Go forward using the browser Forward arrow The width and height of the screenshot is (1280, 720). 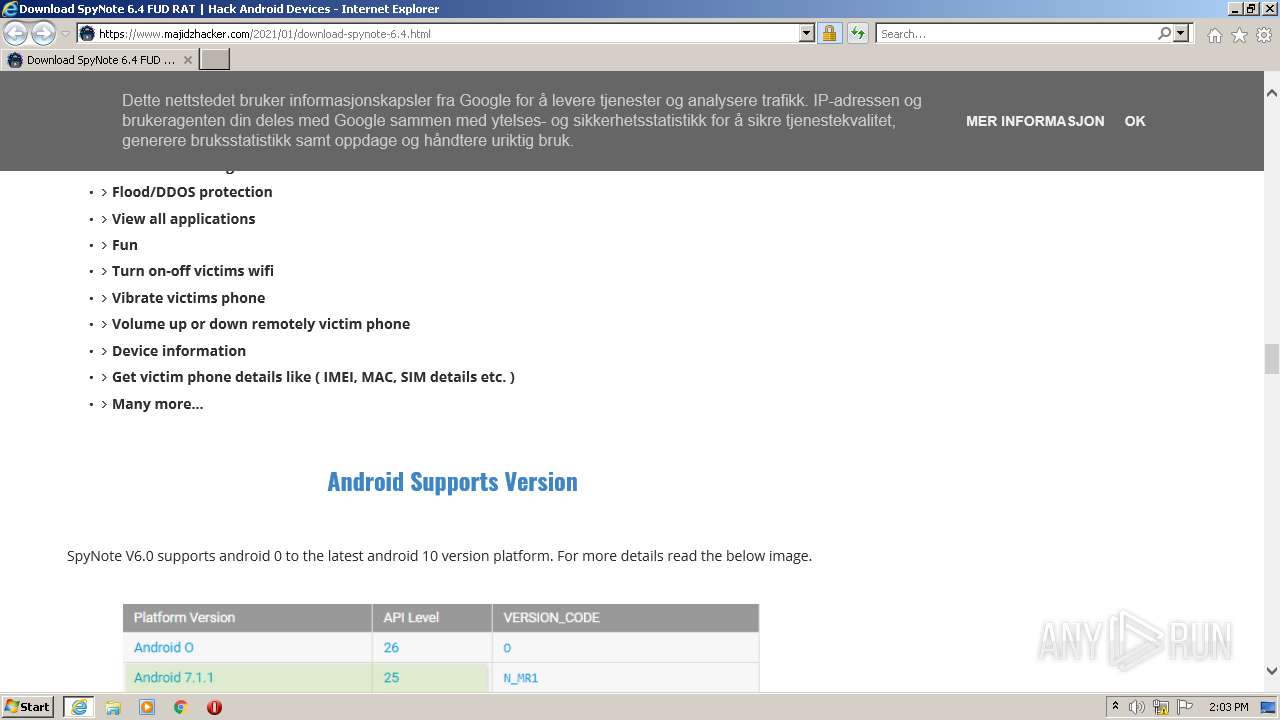tap(43, 34)
